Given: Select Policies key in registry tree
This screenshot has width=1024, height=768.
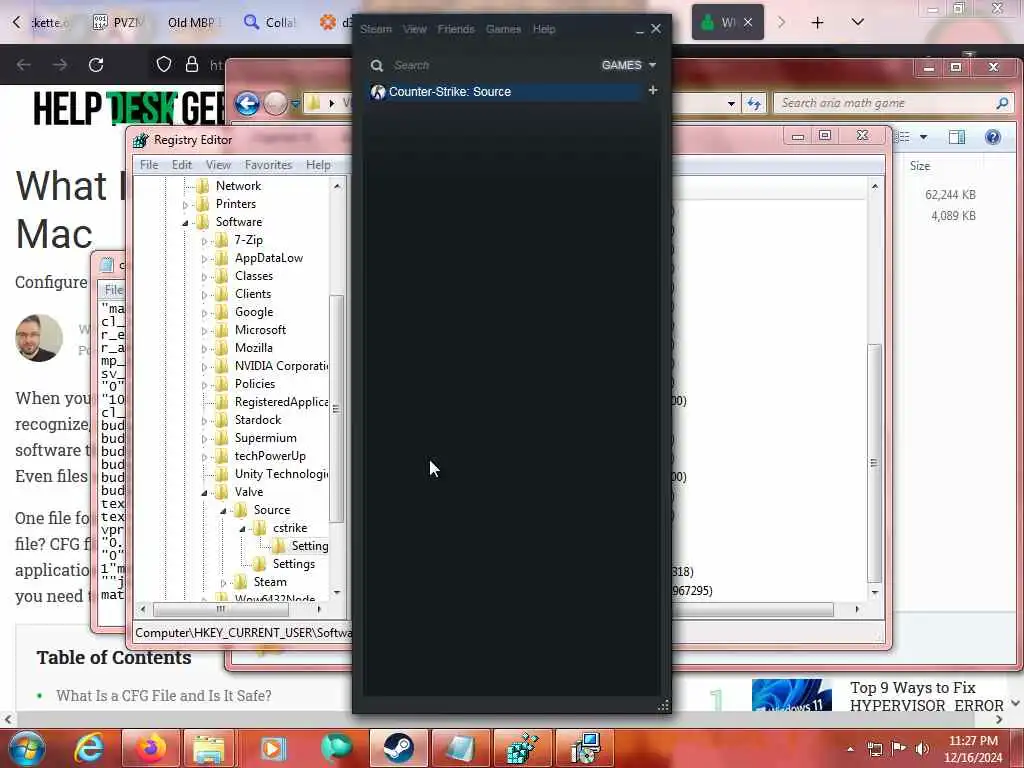Looking at the screenshot, I should click(x=255, y=384).
